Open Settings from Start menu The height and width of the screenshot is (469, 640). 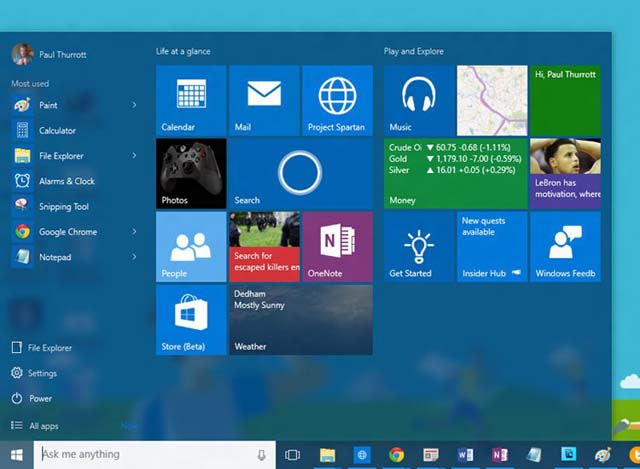(34, 373)
